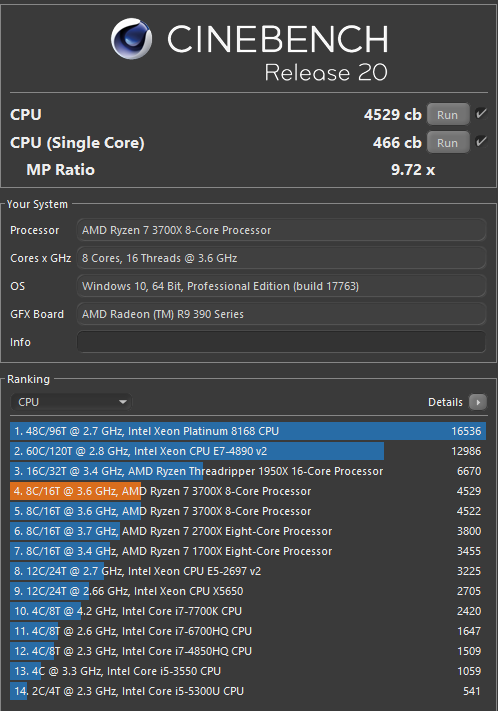Toggle the CPU test checkbox

(481, 114)
